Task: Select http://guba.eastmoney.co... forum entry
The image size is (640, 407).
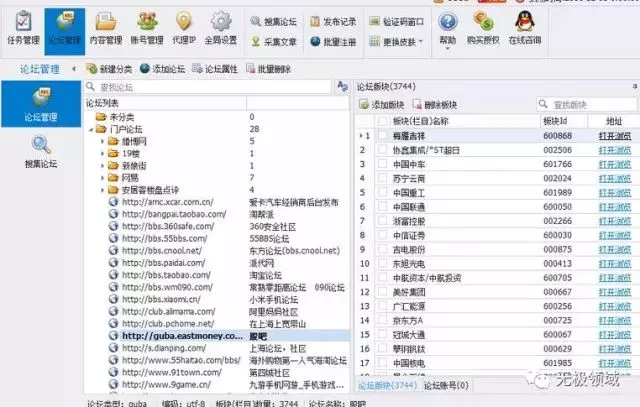Action: coord(182,336)
